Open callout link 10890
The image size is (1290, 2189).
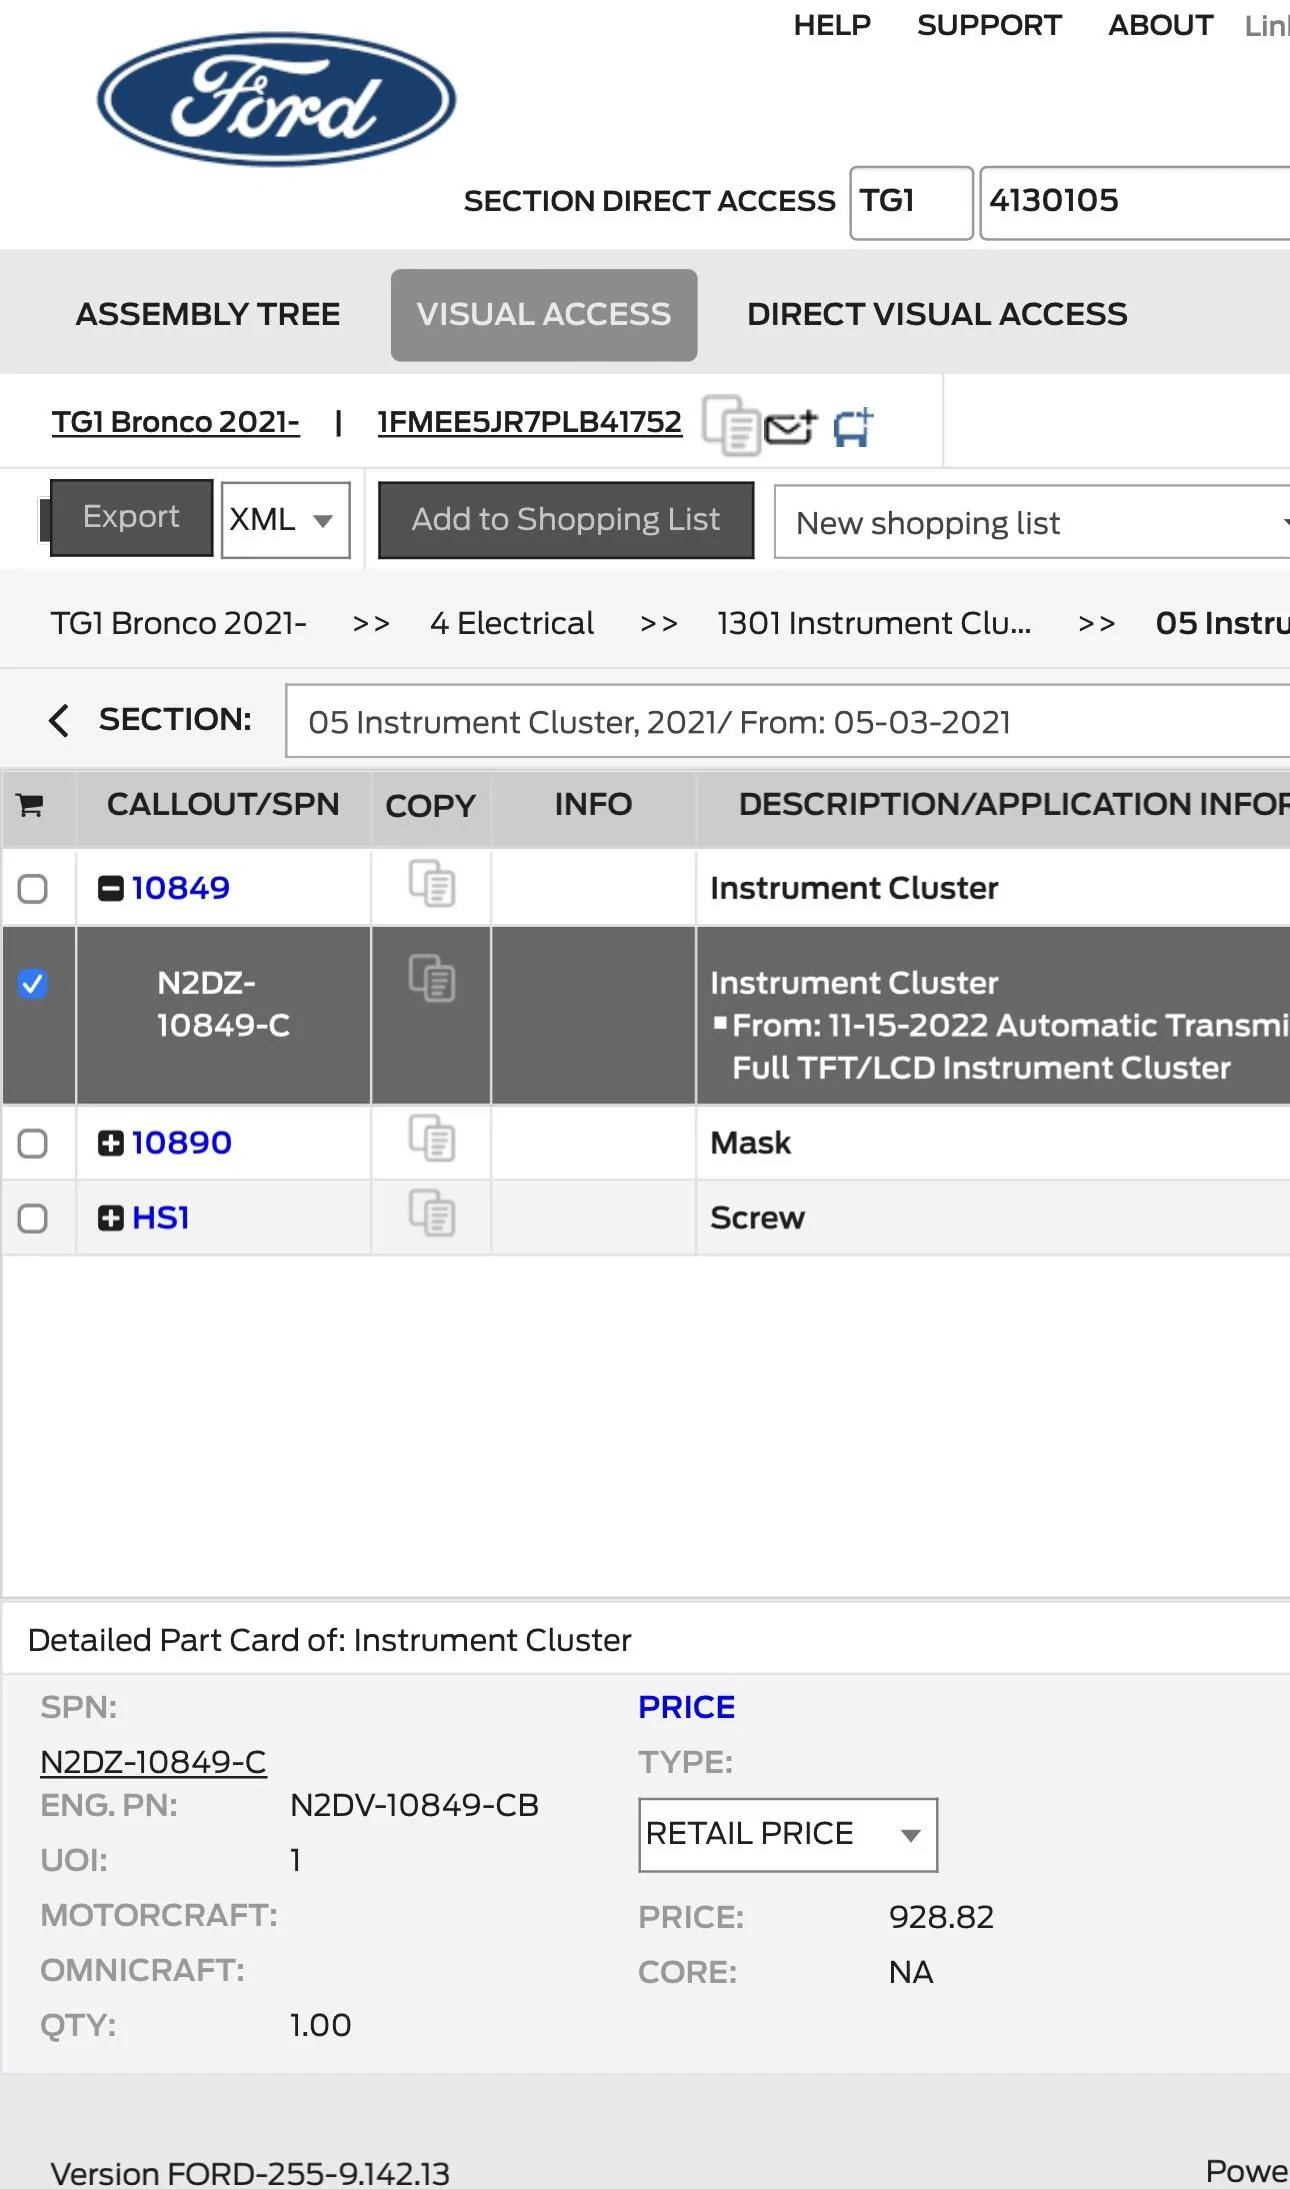tap(182, 1143)
